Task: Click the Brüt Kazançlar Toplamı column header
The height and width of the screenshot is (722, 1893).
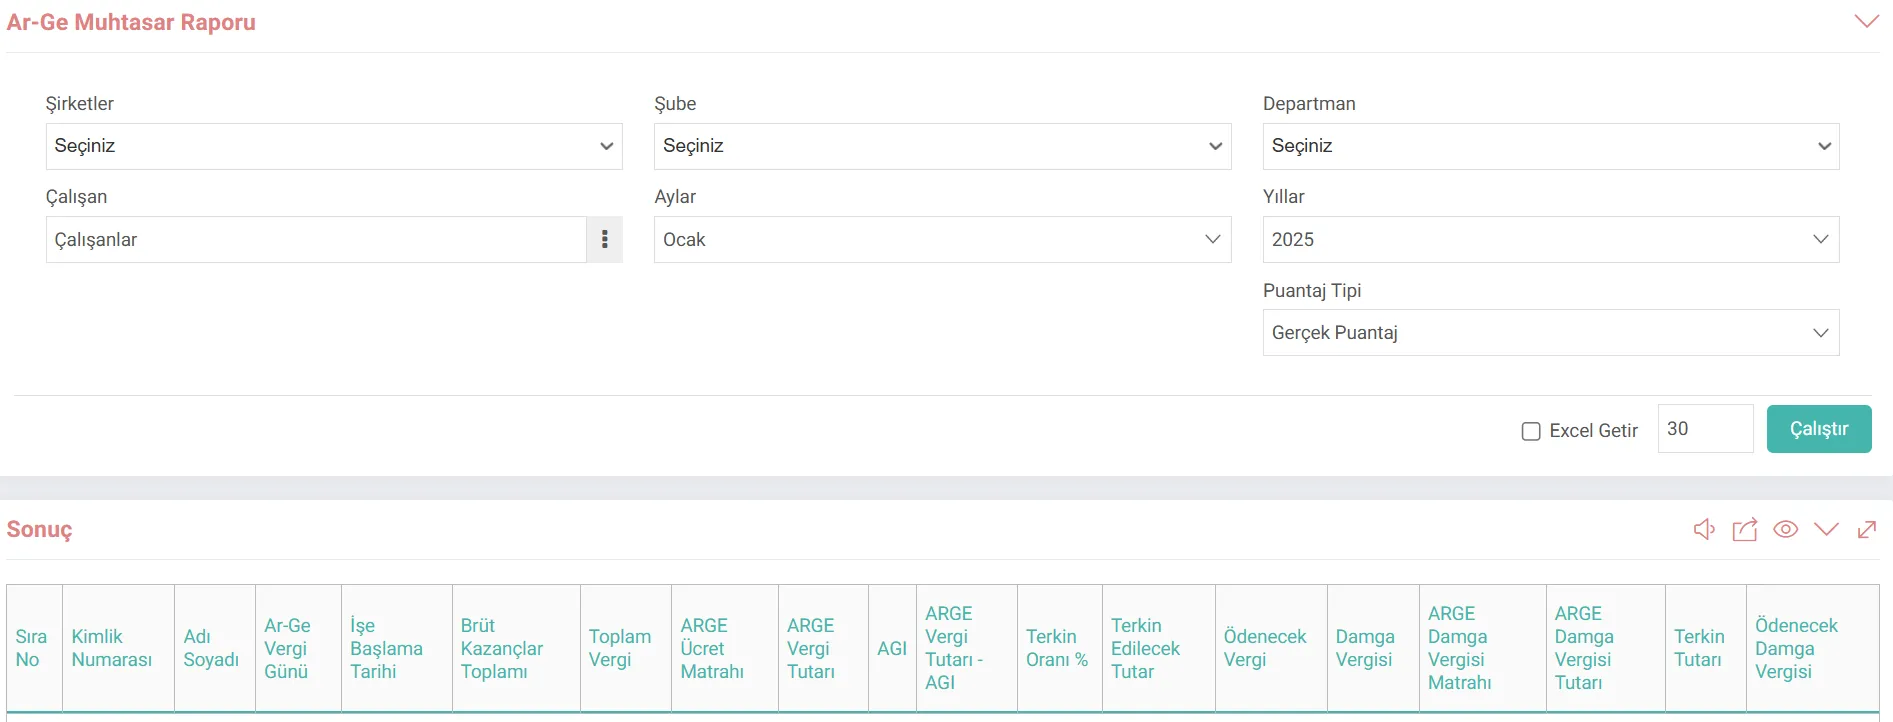Action: click(502, 648)
